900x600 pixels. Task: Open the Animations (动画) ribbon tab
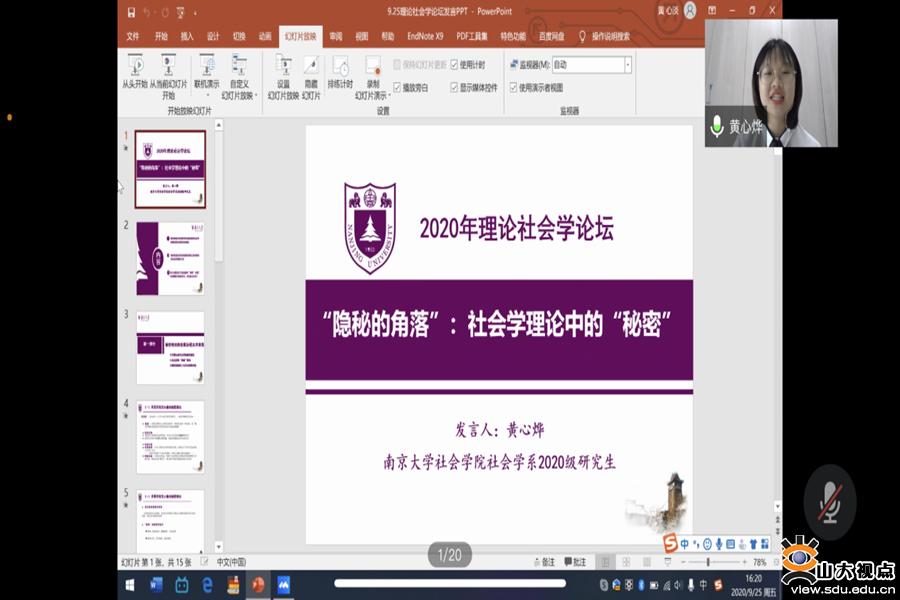click(x=265, y=36)
